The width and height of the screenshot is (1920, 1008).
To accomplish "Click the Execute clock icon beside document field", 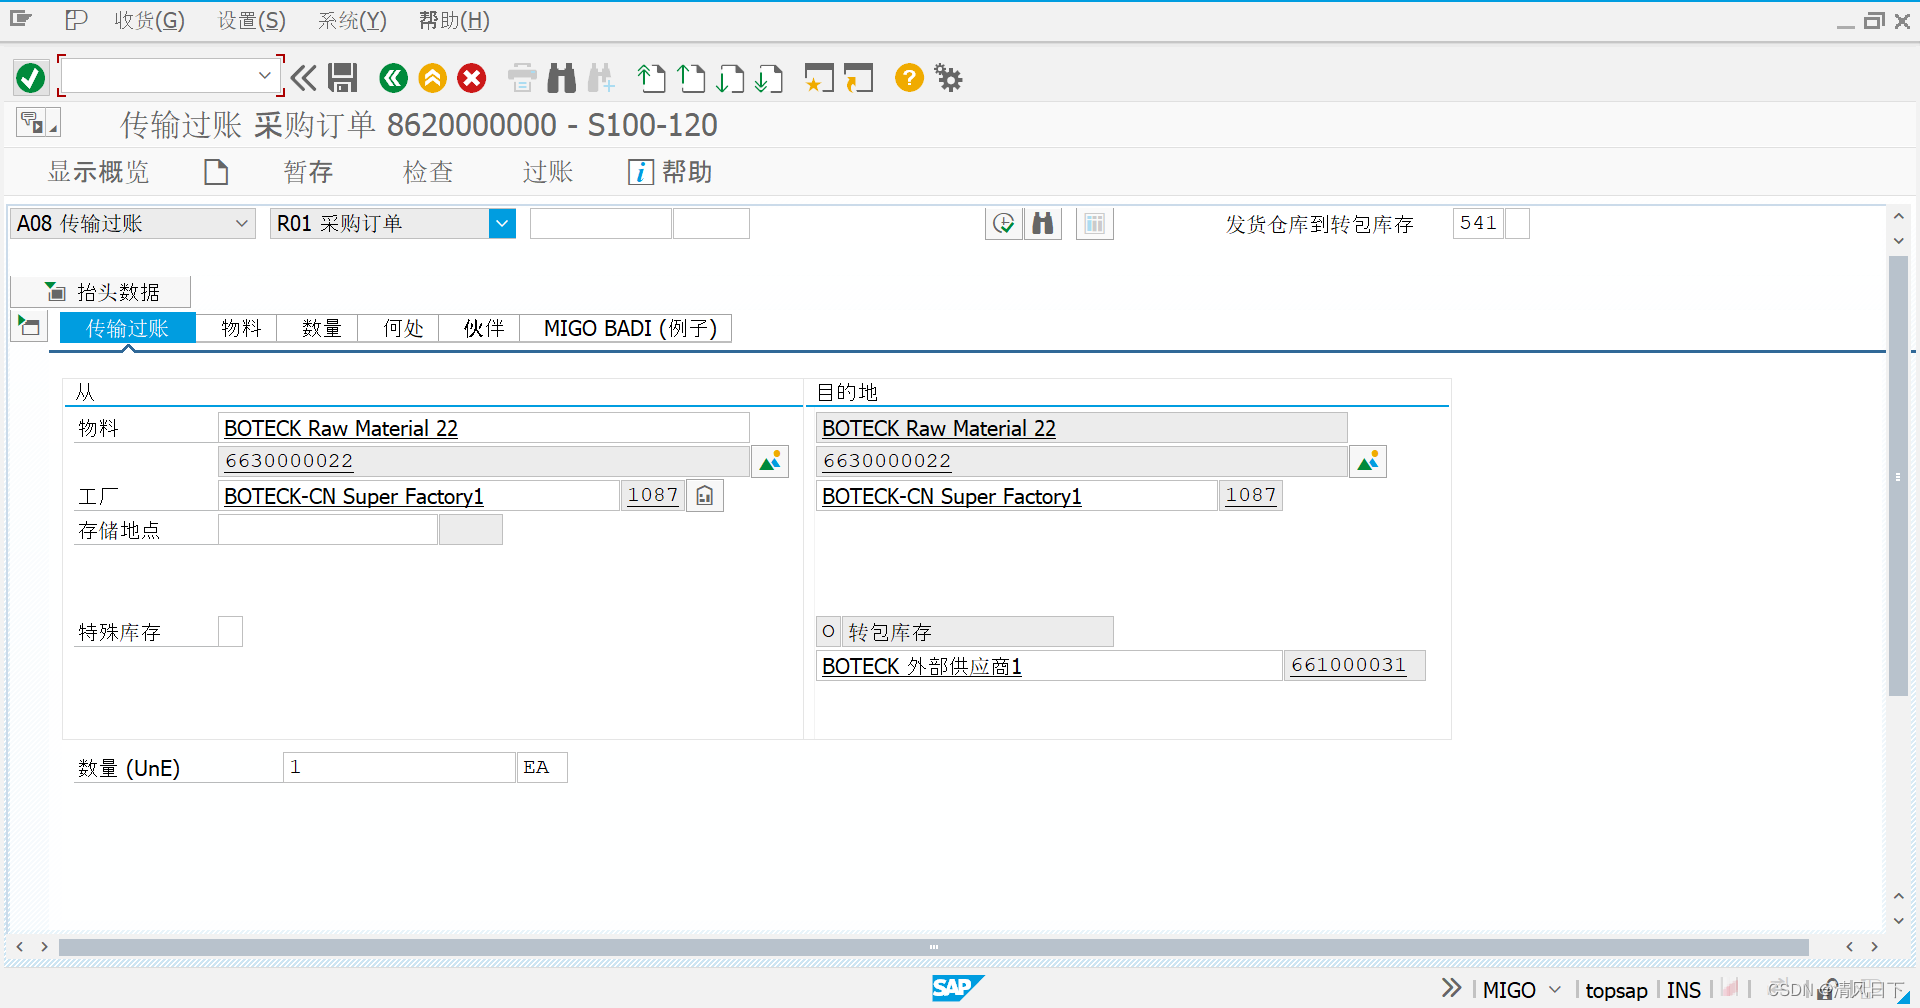I will click(1004, 223).
